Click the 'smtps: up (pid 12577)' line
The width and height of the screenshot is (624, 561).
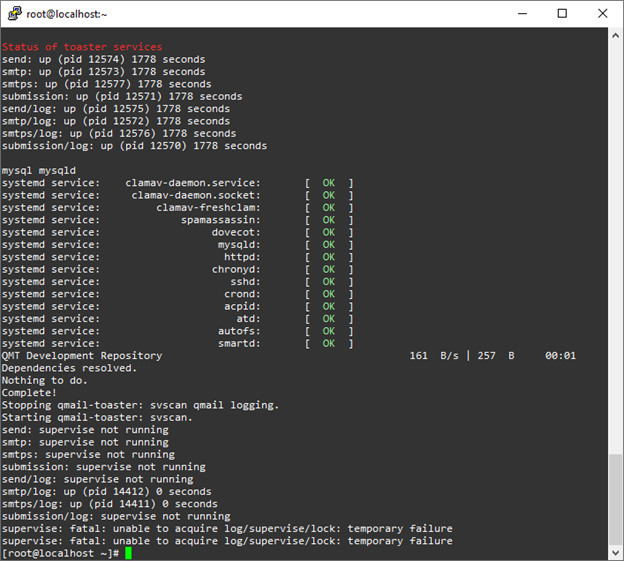pyautogui.click(x=107, y=84)
